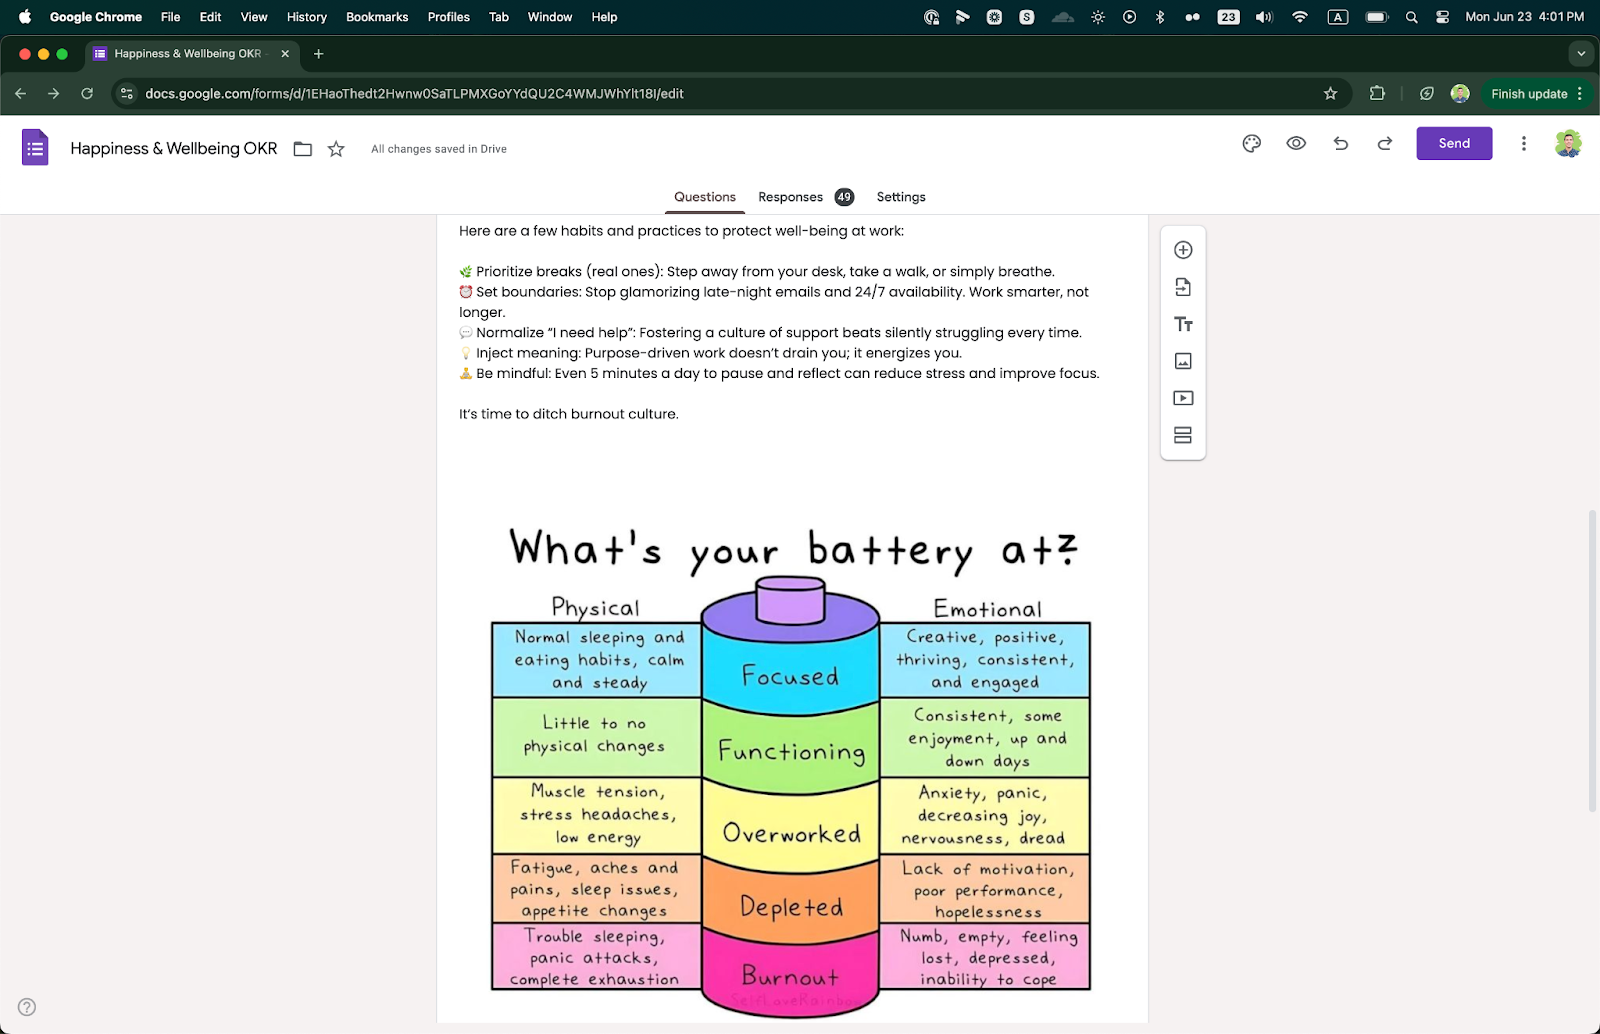Open Chrome menu beside Finish update

point(1580,94)
